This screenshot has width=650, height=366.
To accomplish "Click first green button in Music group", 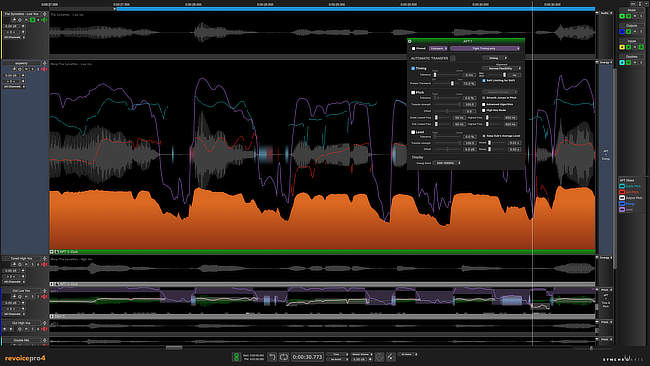I will [x=622, y=16].
